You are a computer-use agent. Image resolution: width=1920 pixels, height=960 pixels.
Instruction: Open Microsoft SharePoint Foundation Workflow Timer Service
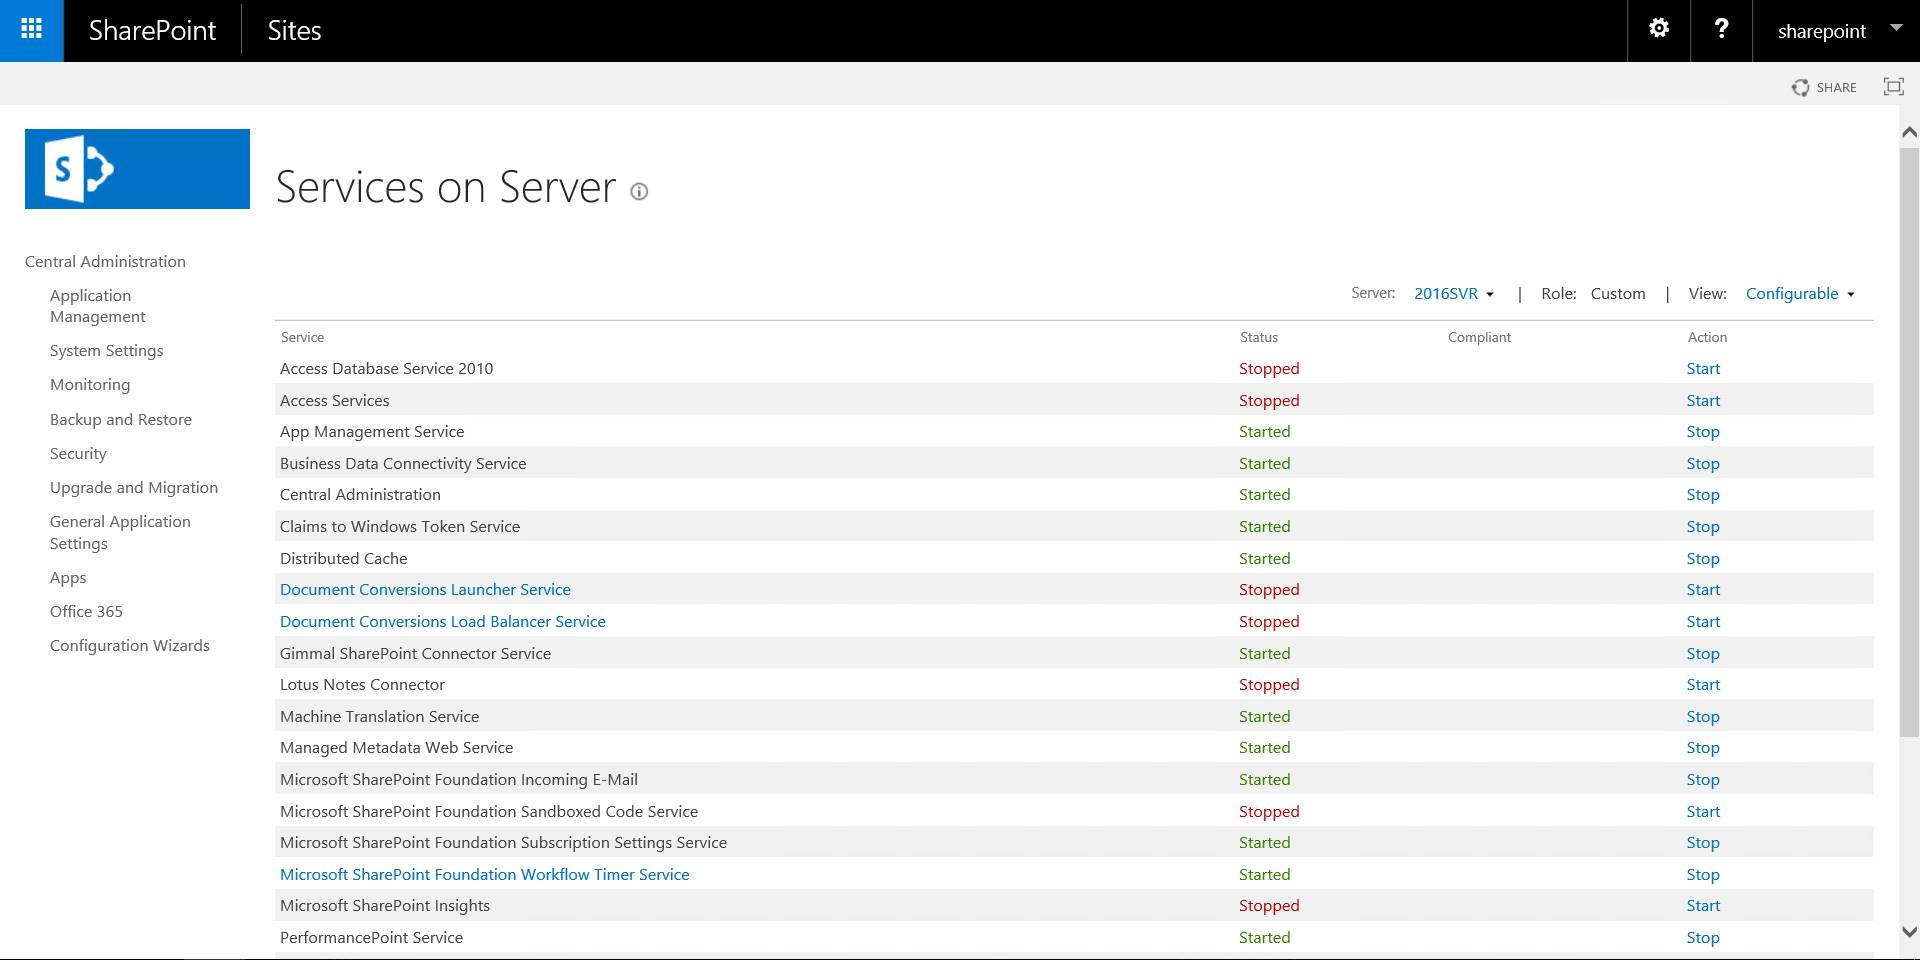484,873
